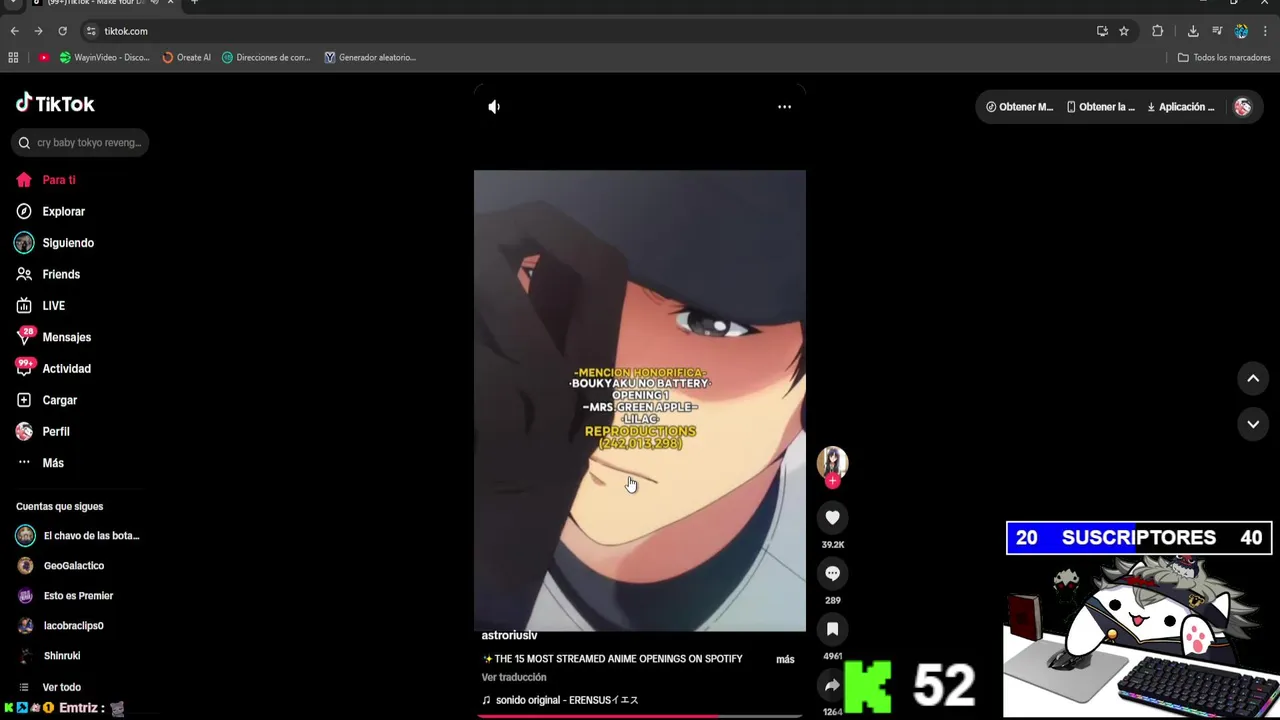Click the install app icon in the address bar

[1102, 31]
